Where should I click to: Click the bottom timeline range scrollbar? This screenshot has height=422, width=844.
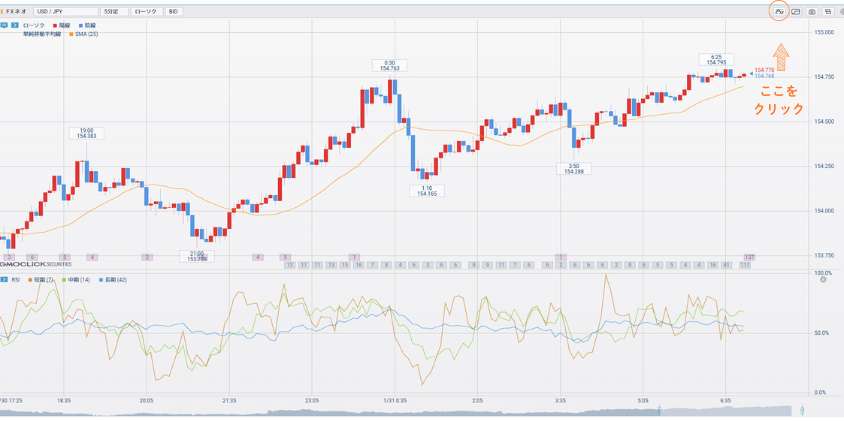click(400, 411)
